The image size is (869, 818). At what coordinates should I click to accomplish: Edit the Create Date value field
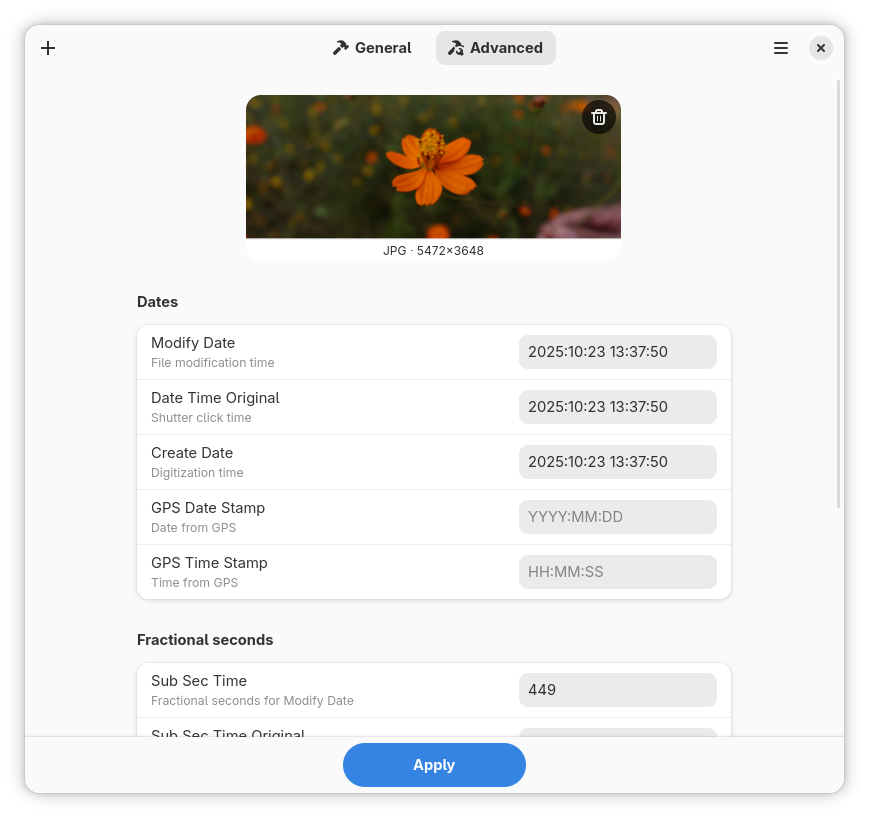[x=617, y=462]
